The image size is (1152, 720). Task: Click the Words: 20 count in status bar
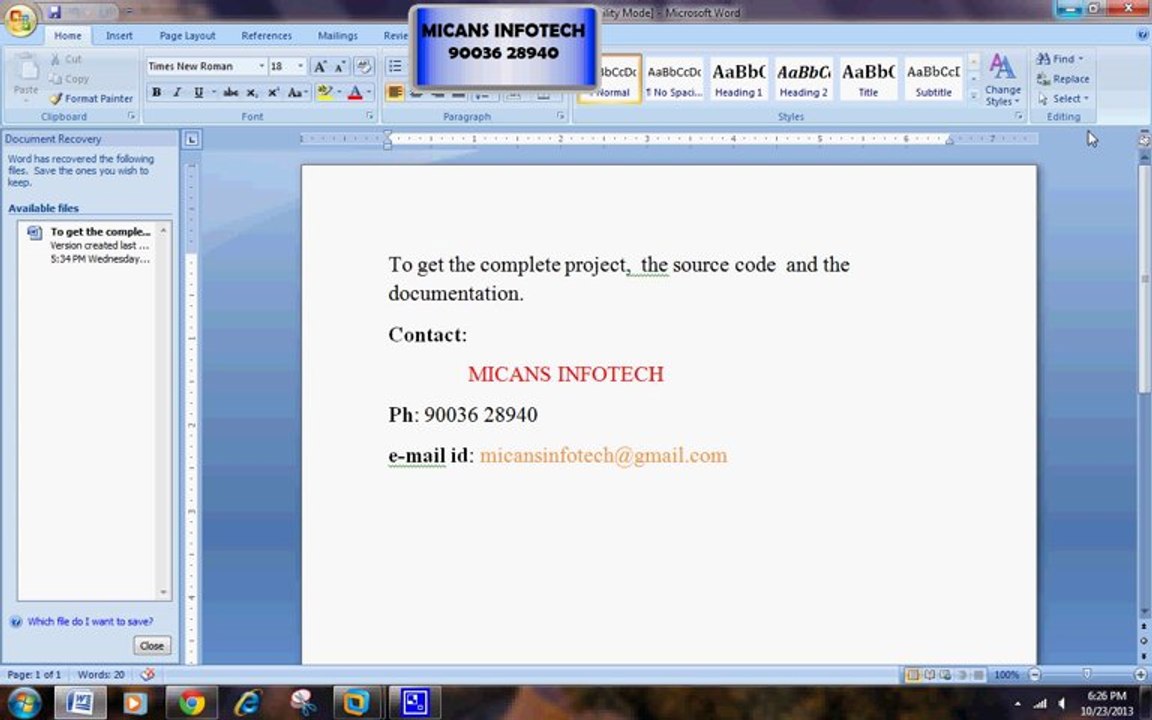(101, 674)
